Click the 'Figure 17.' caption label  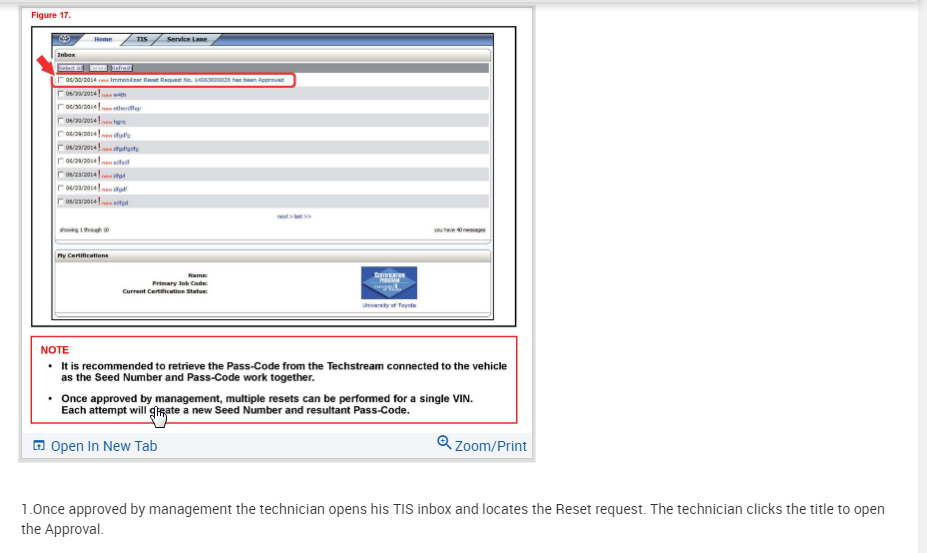pyautogui.click(x=51, y=15)
